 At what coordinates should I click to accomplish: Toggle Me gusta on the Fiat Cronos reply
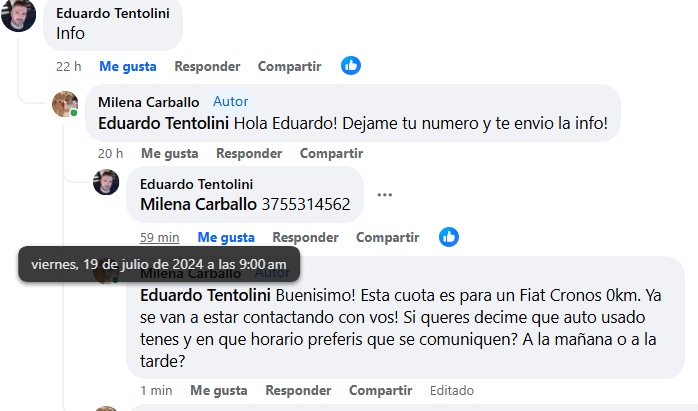coord(219,390)
